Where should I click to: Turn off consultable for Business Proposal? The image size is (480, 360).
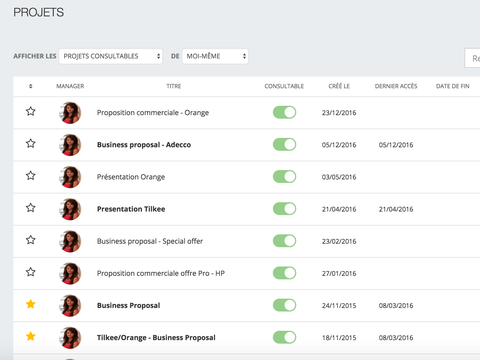point(284,305)
